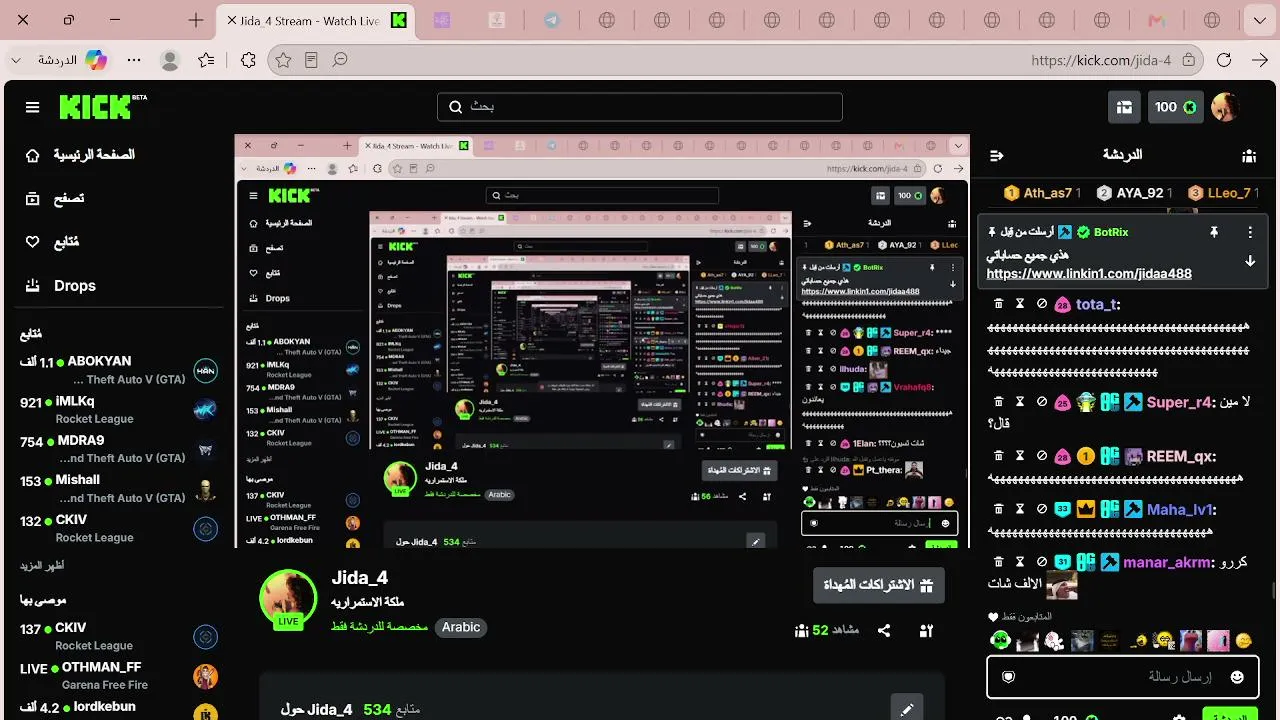
Task: Open chat settings gear icon
Action: pos(1179,717)
